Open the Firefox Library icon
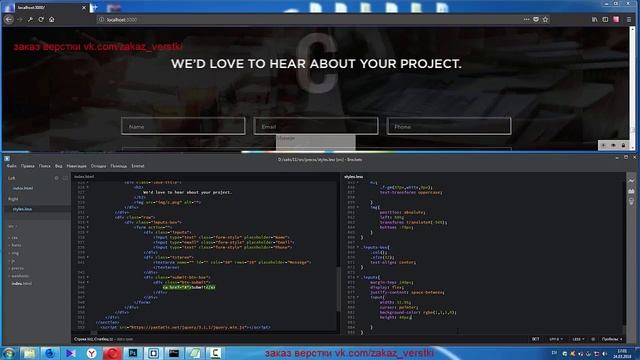 click(595, 19)
